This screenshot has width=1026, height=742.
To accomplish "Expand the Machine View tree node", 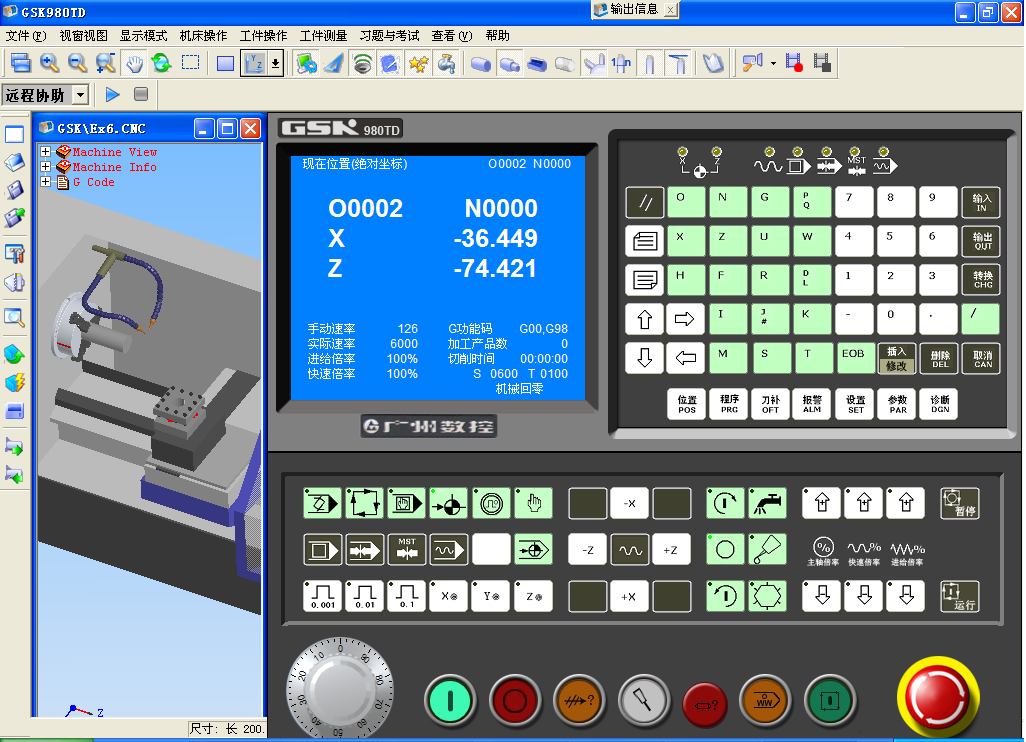I will click(x=45, y=152).
